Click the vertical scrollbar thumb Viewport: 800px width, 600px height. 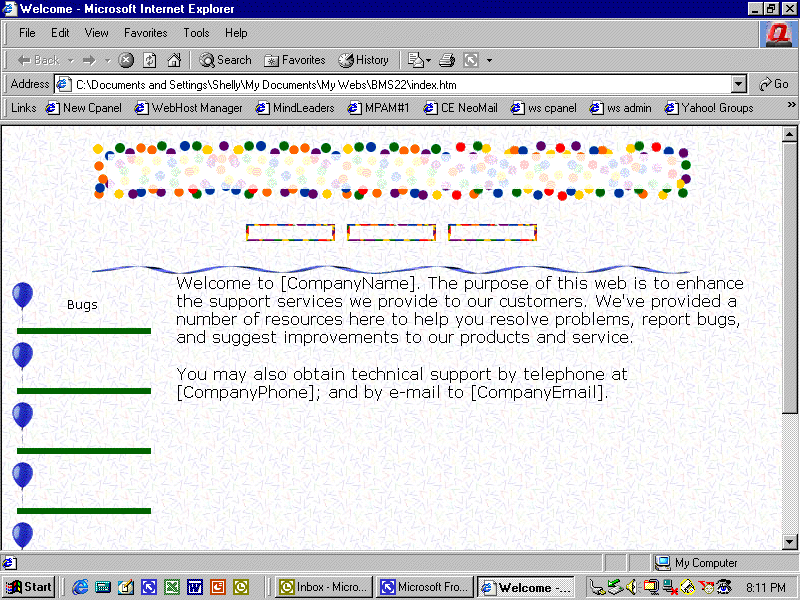click(x=789, y=278)
